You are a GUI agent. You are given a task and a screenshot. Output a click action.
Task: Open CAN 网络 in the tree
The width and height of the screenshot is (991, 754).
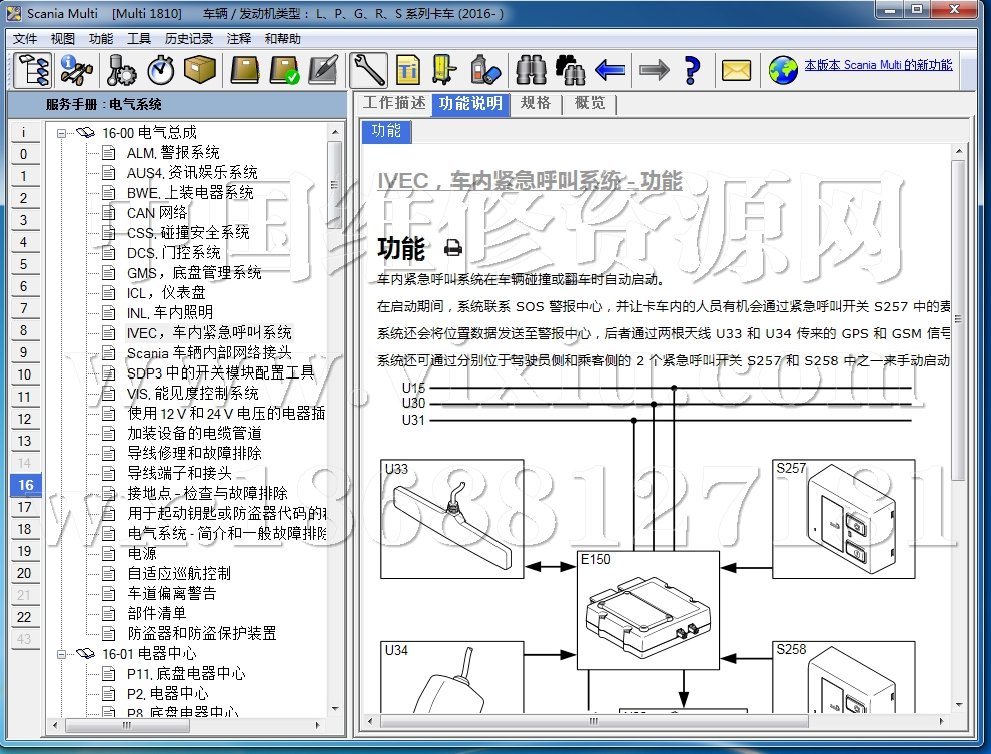156,212
